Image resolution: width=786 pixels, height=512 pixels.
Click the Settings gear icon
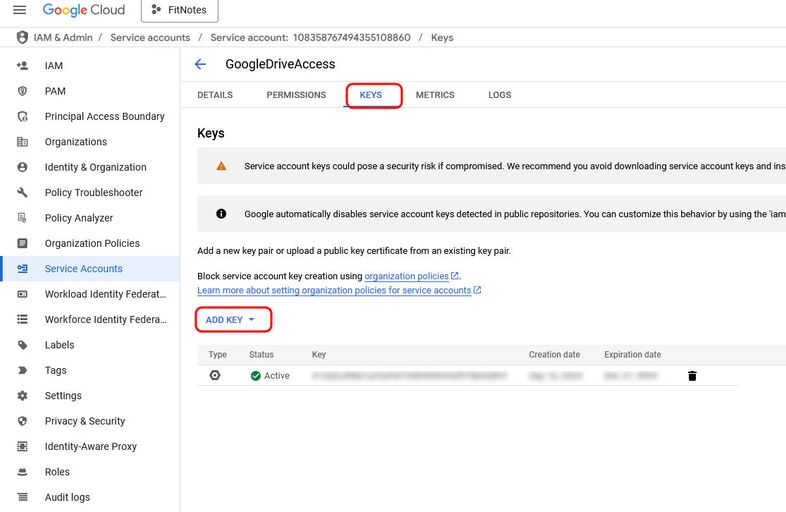point(23,396)
